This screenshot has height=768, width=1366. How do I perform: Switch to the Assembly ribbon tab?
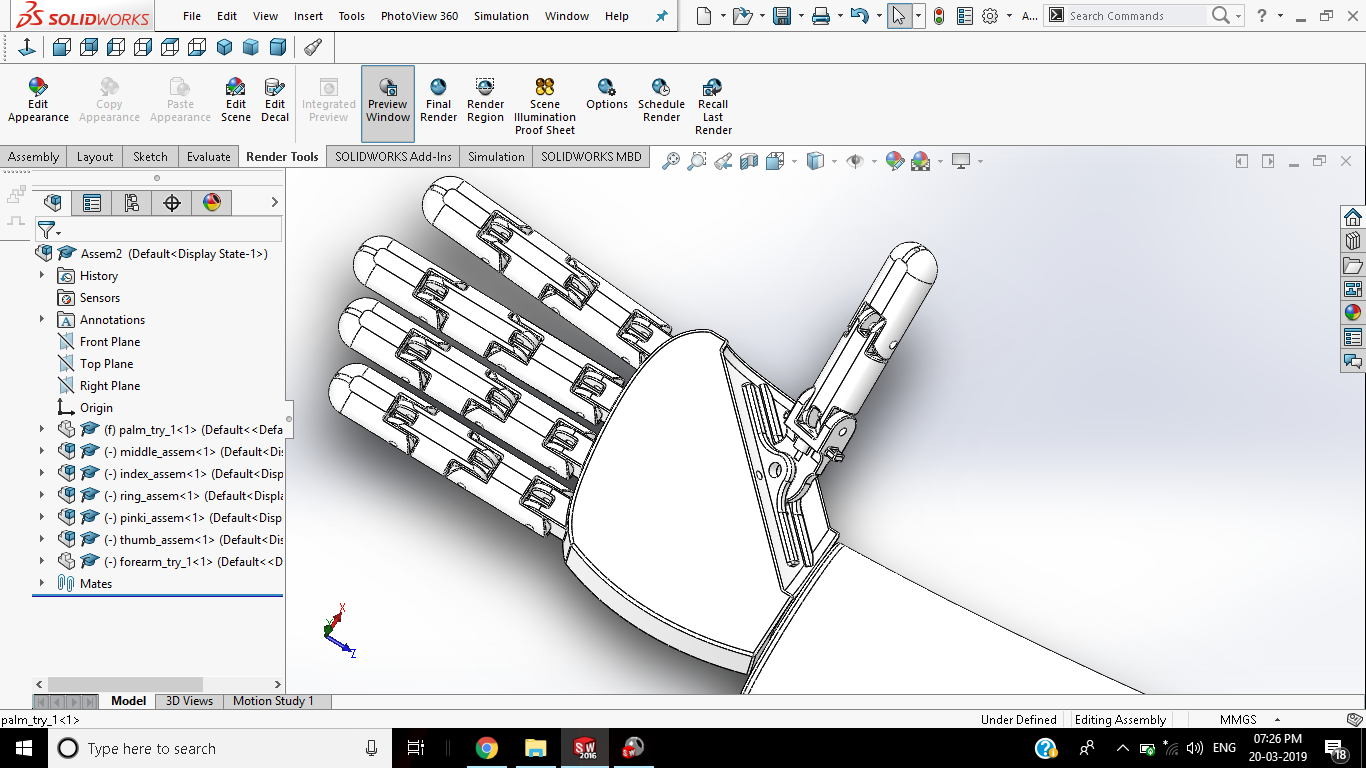[x=34, y=157]
